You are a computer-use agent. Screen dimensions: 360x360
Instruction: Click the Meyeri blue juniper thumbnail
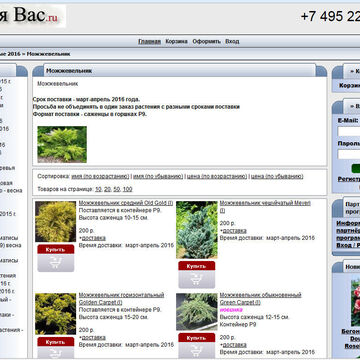(197, 230)
